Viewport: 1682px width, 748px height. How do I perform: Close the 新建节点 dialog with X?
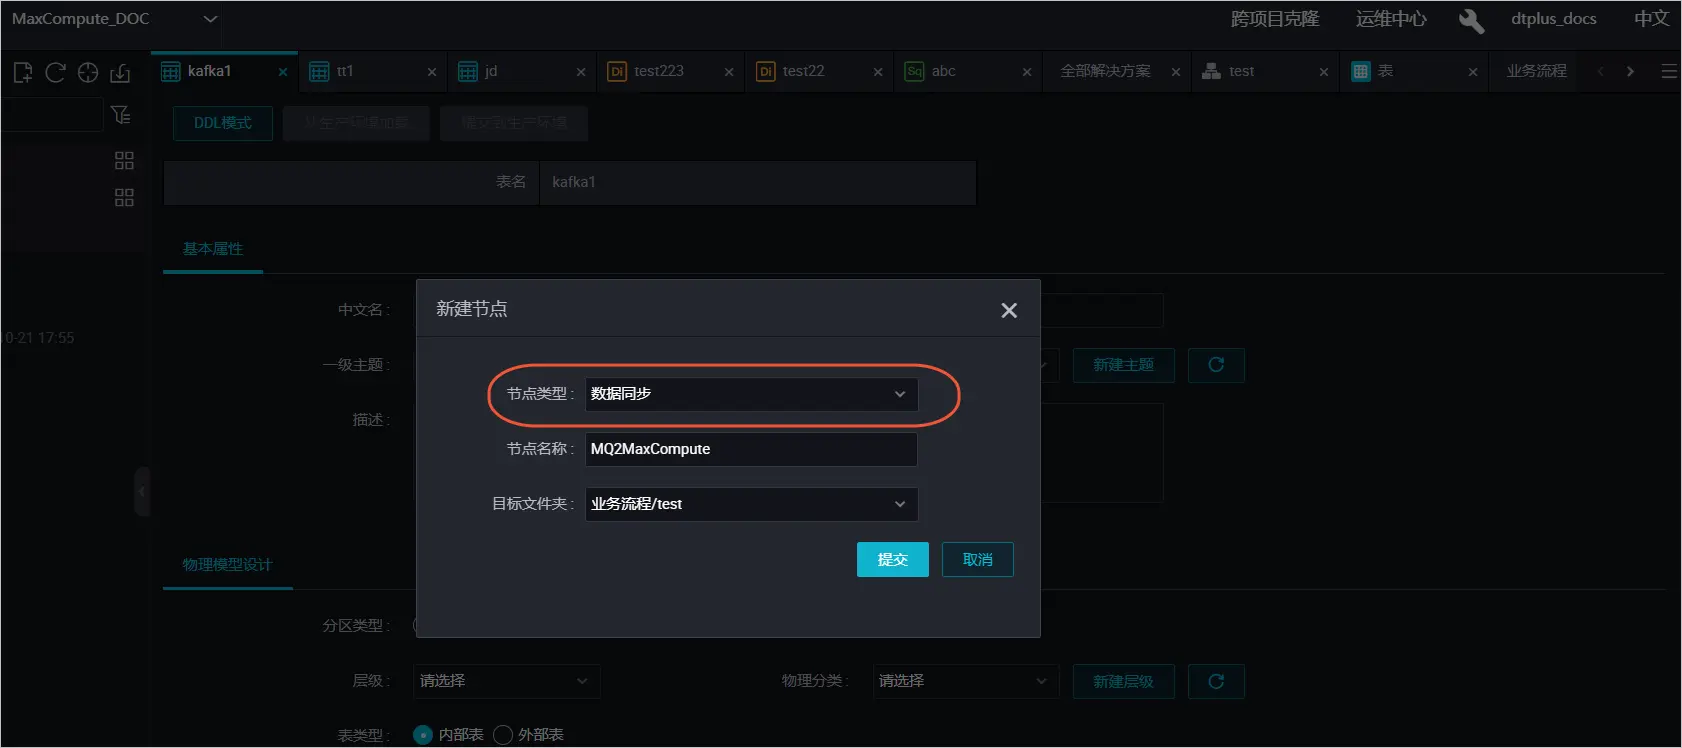(1009, 311)
